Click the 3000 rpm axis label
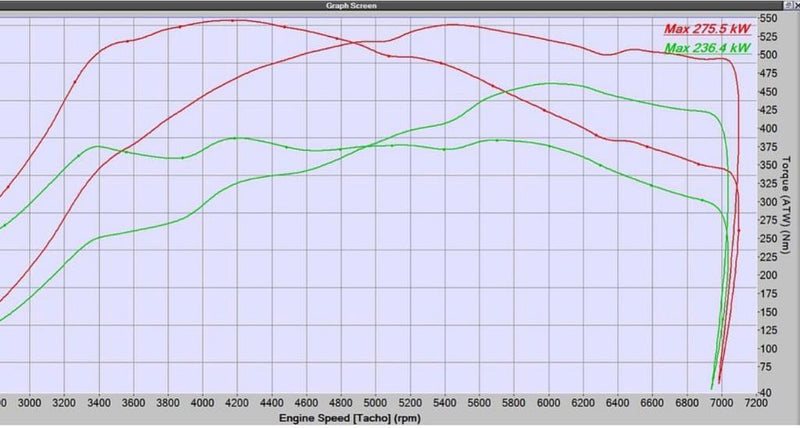 [x=30, y=402]
